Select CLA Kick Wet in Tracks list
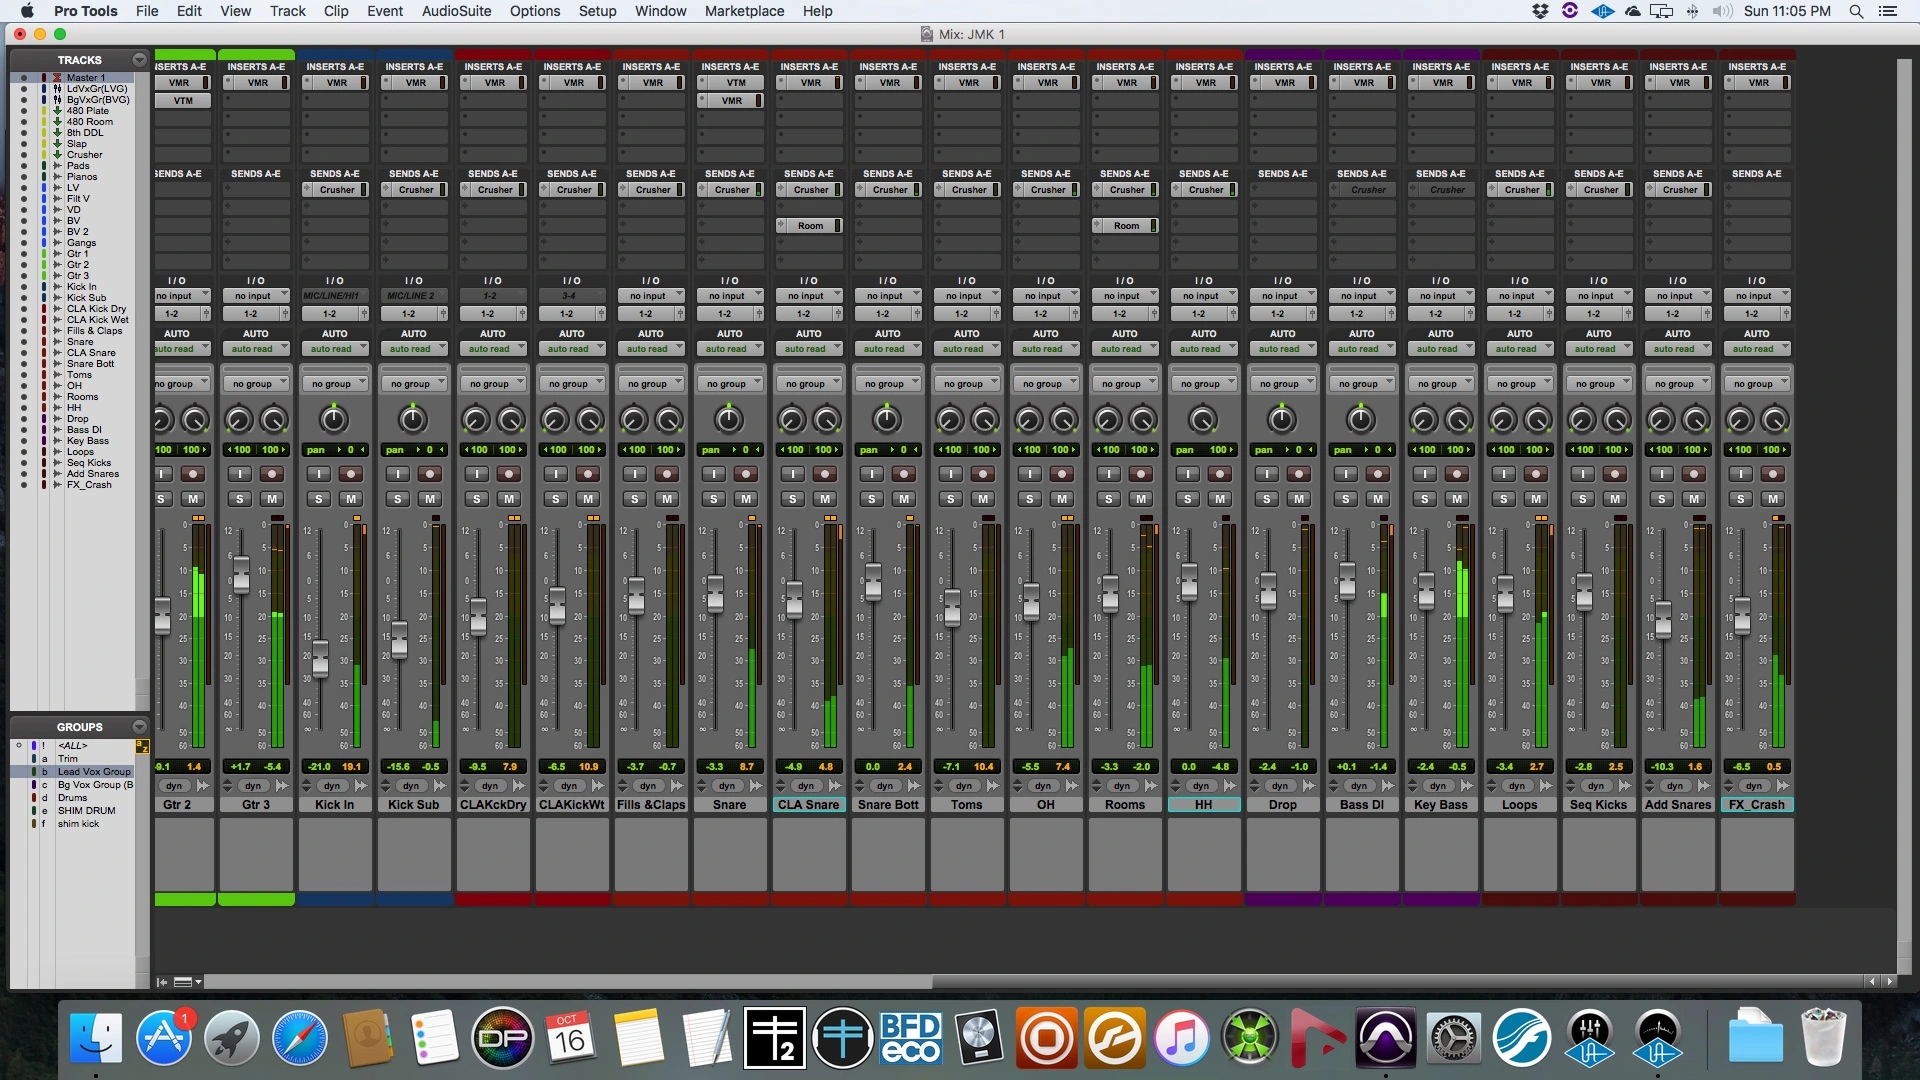1920x1080 pixels. (x=97, y=320)
